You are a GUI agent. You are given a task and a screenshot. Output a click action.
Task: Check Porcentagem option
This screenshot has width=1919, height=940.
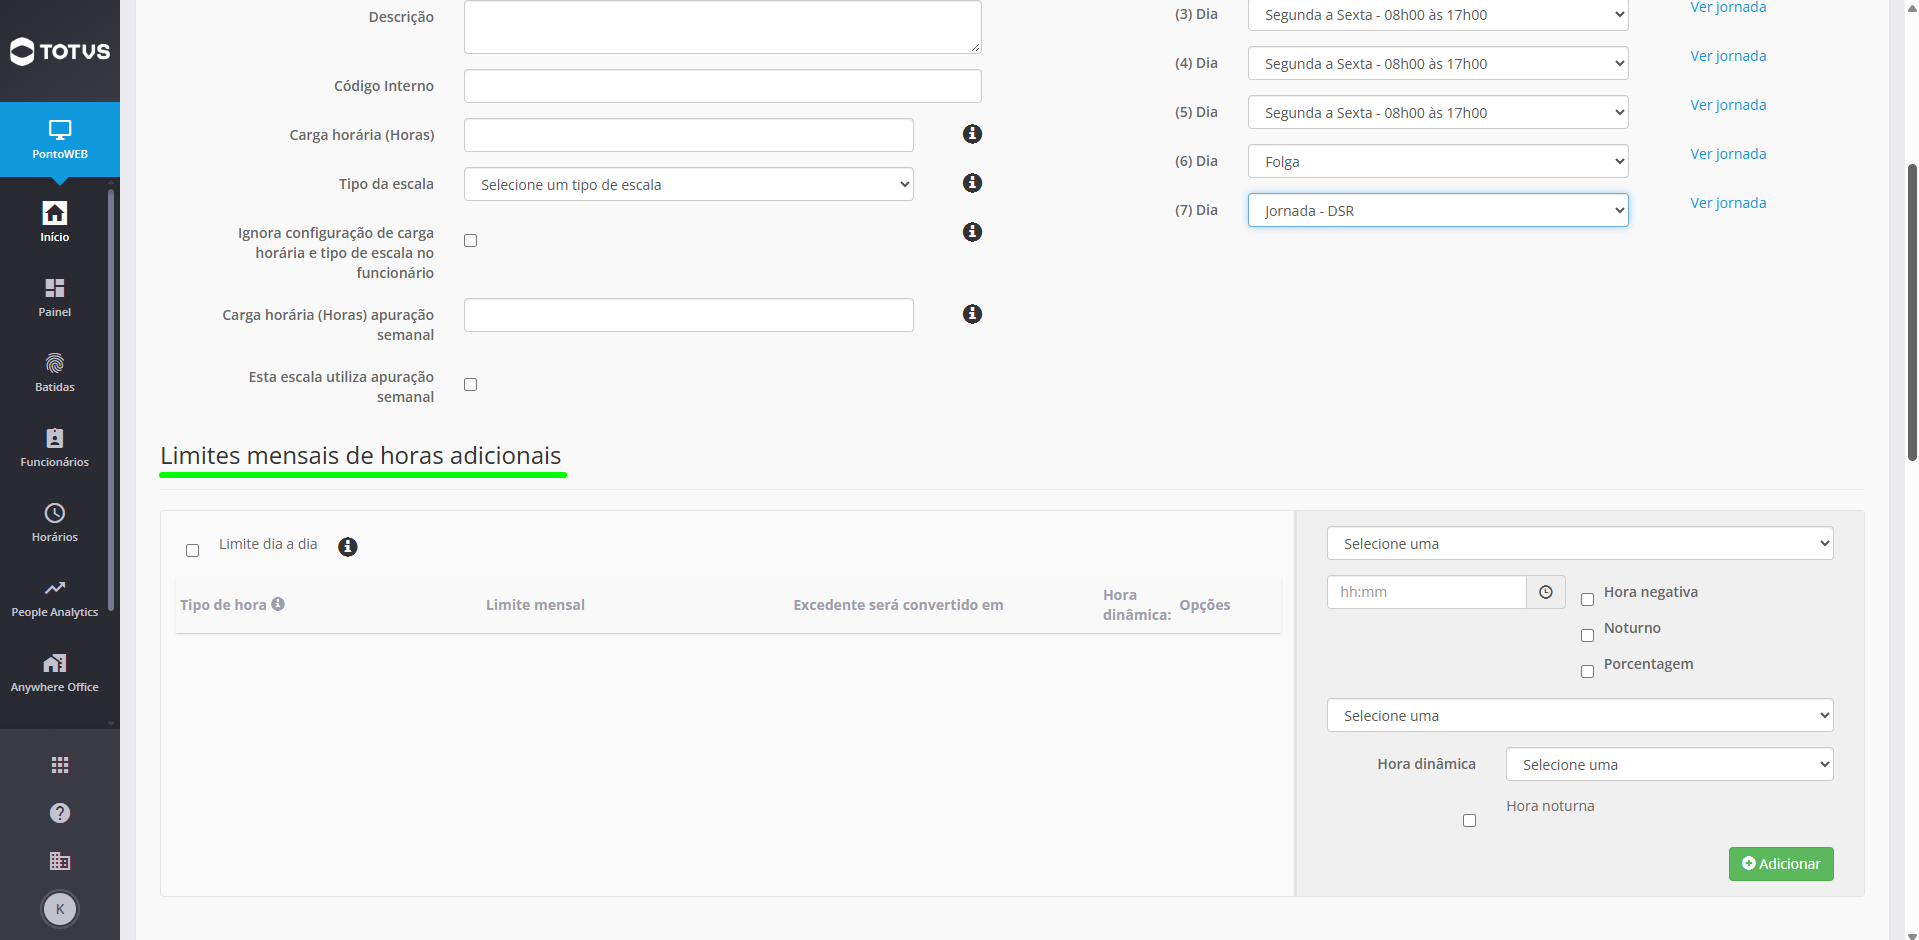[1587, 671]
